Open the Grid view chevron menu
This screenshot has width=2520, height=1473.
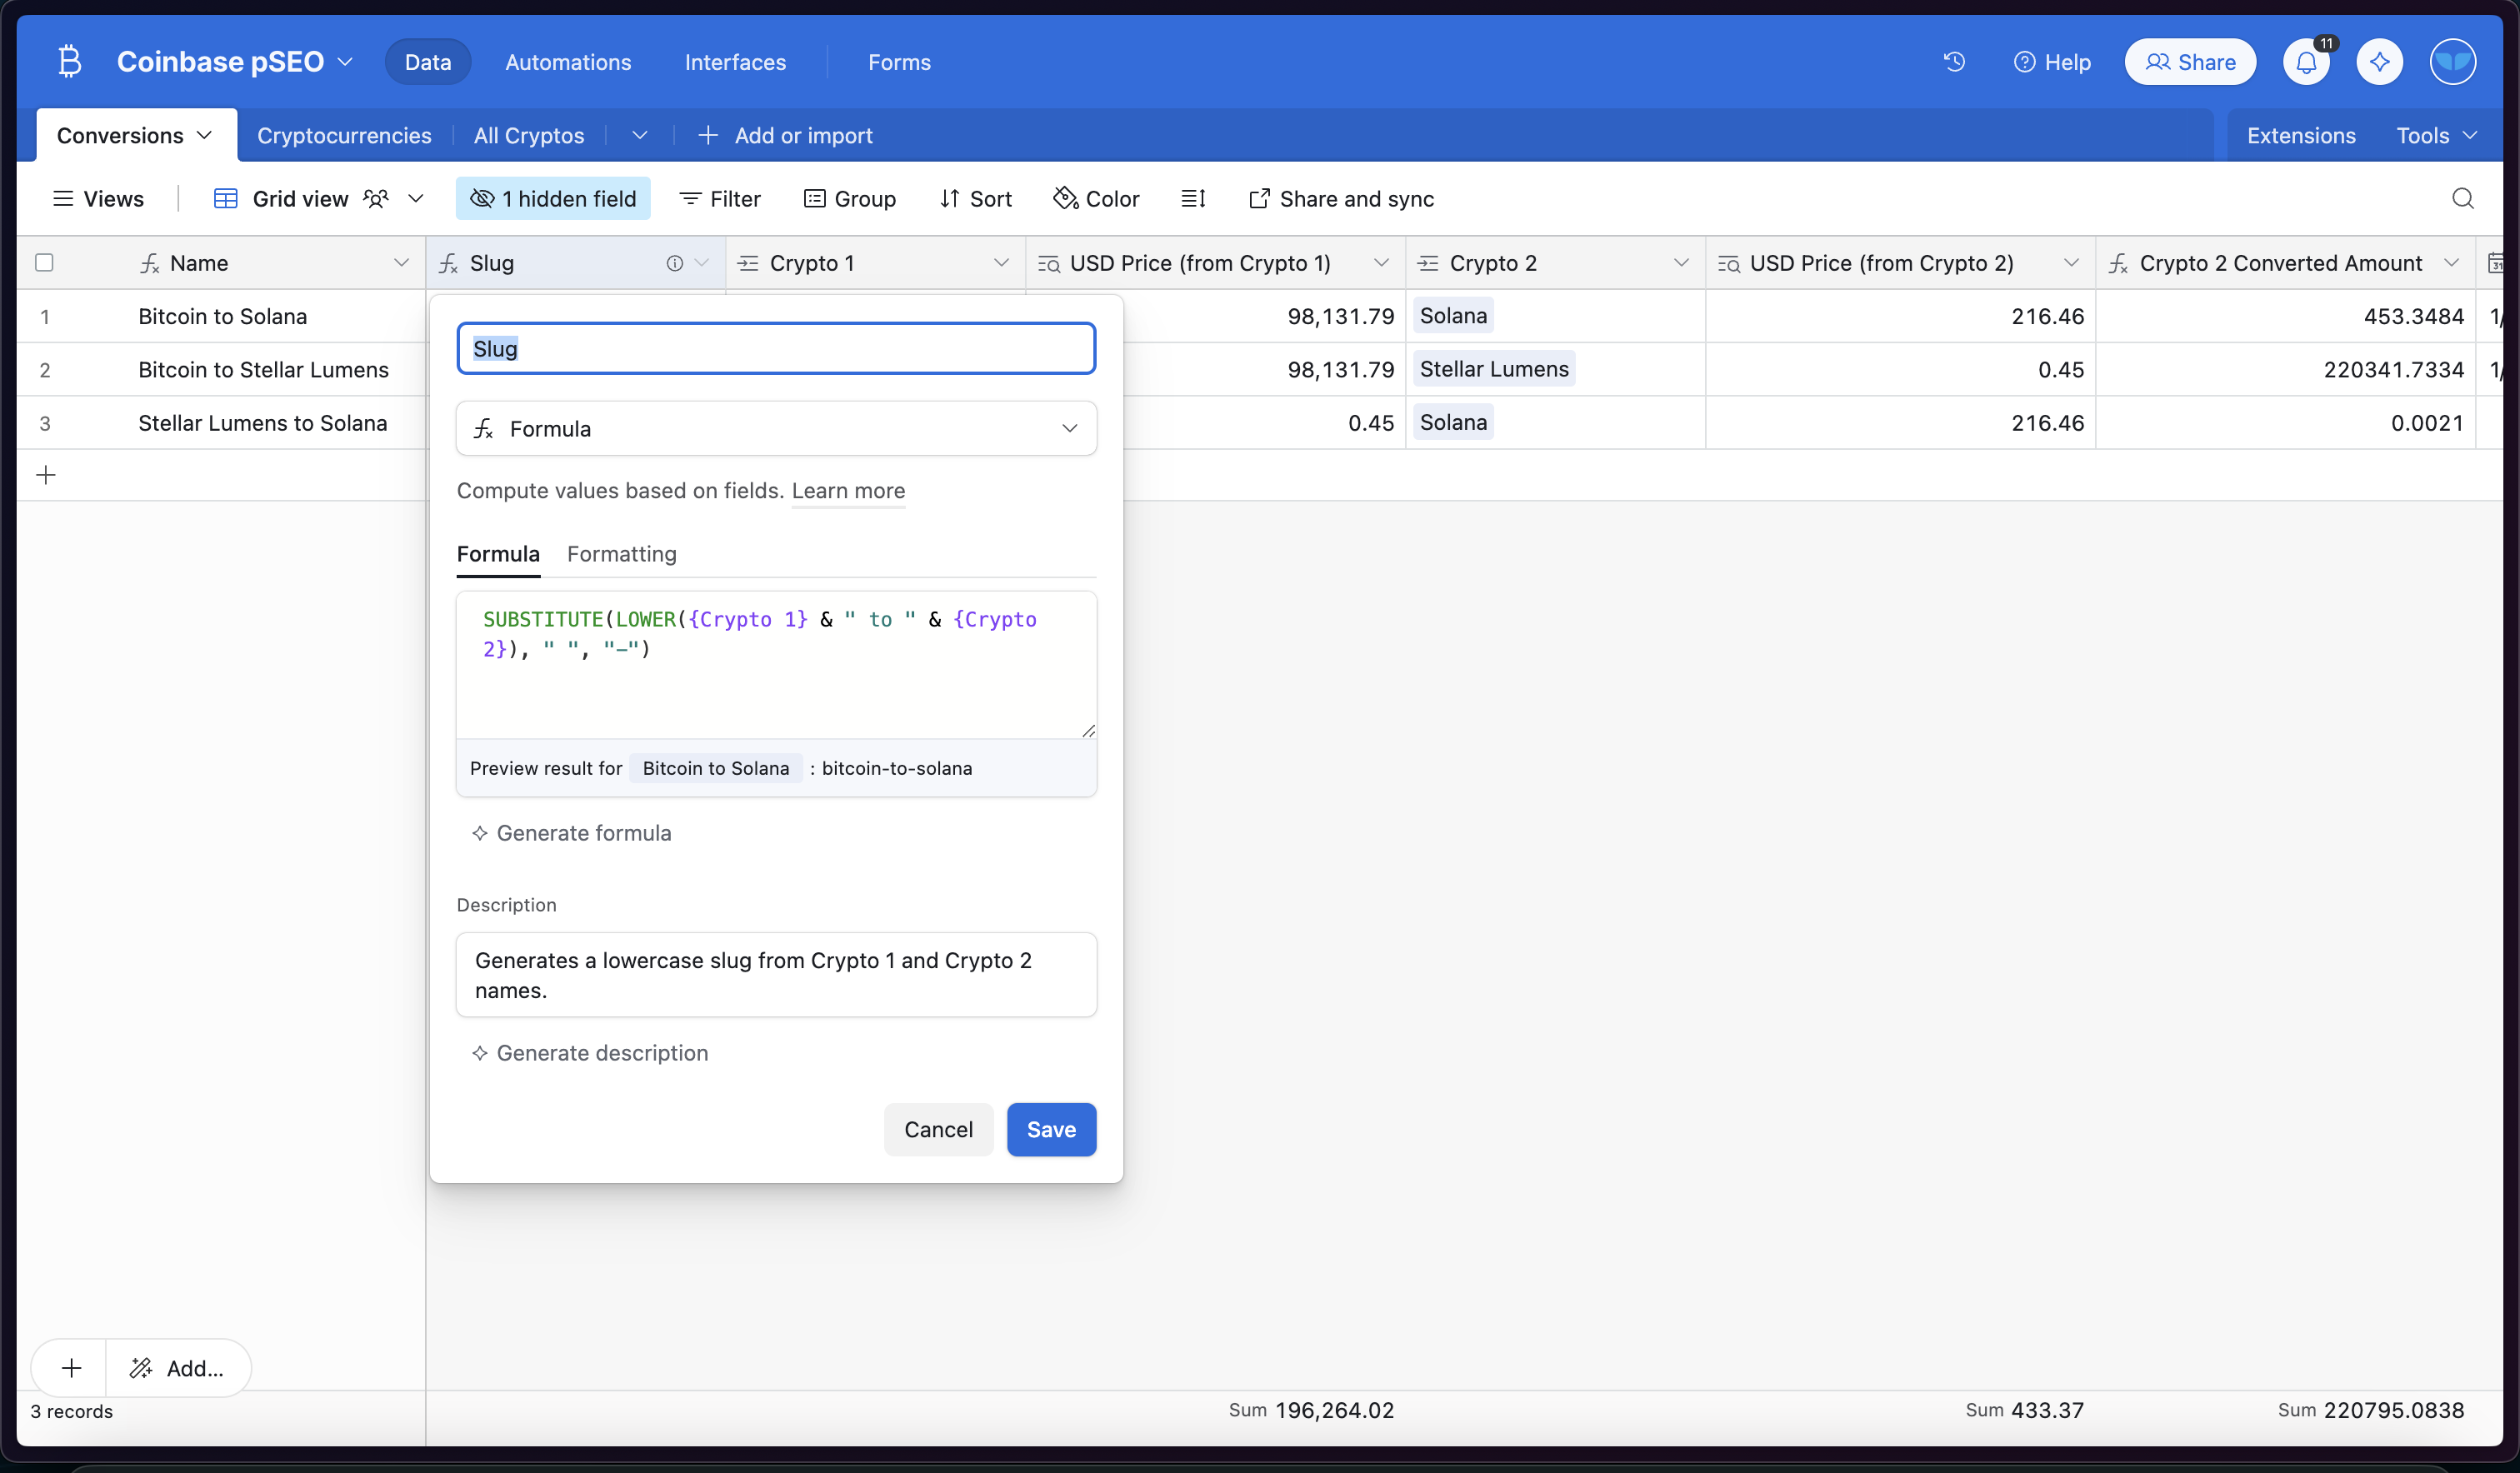point(416,199)
